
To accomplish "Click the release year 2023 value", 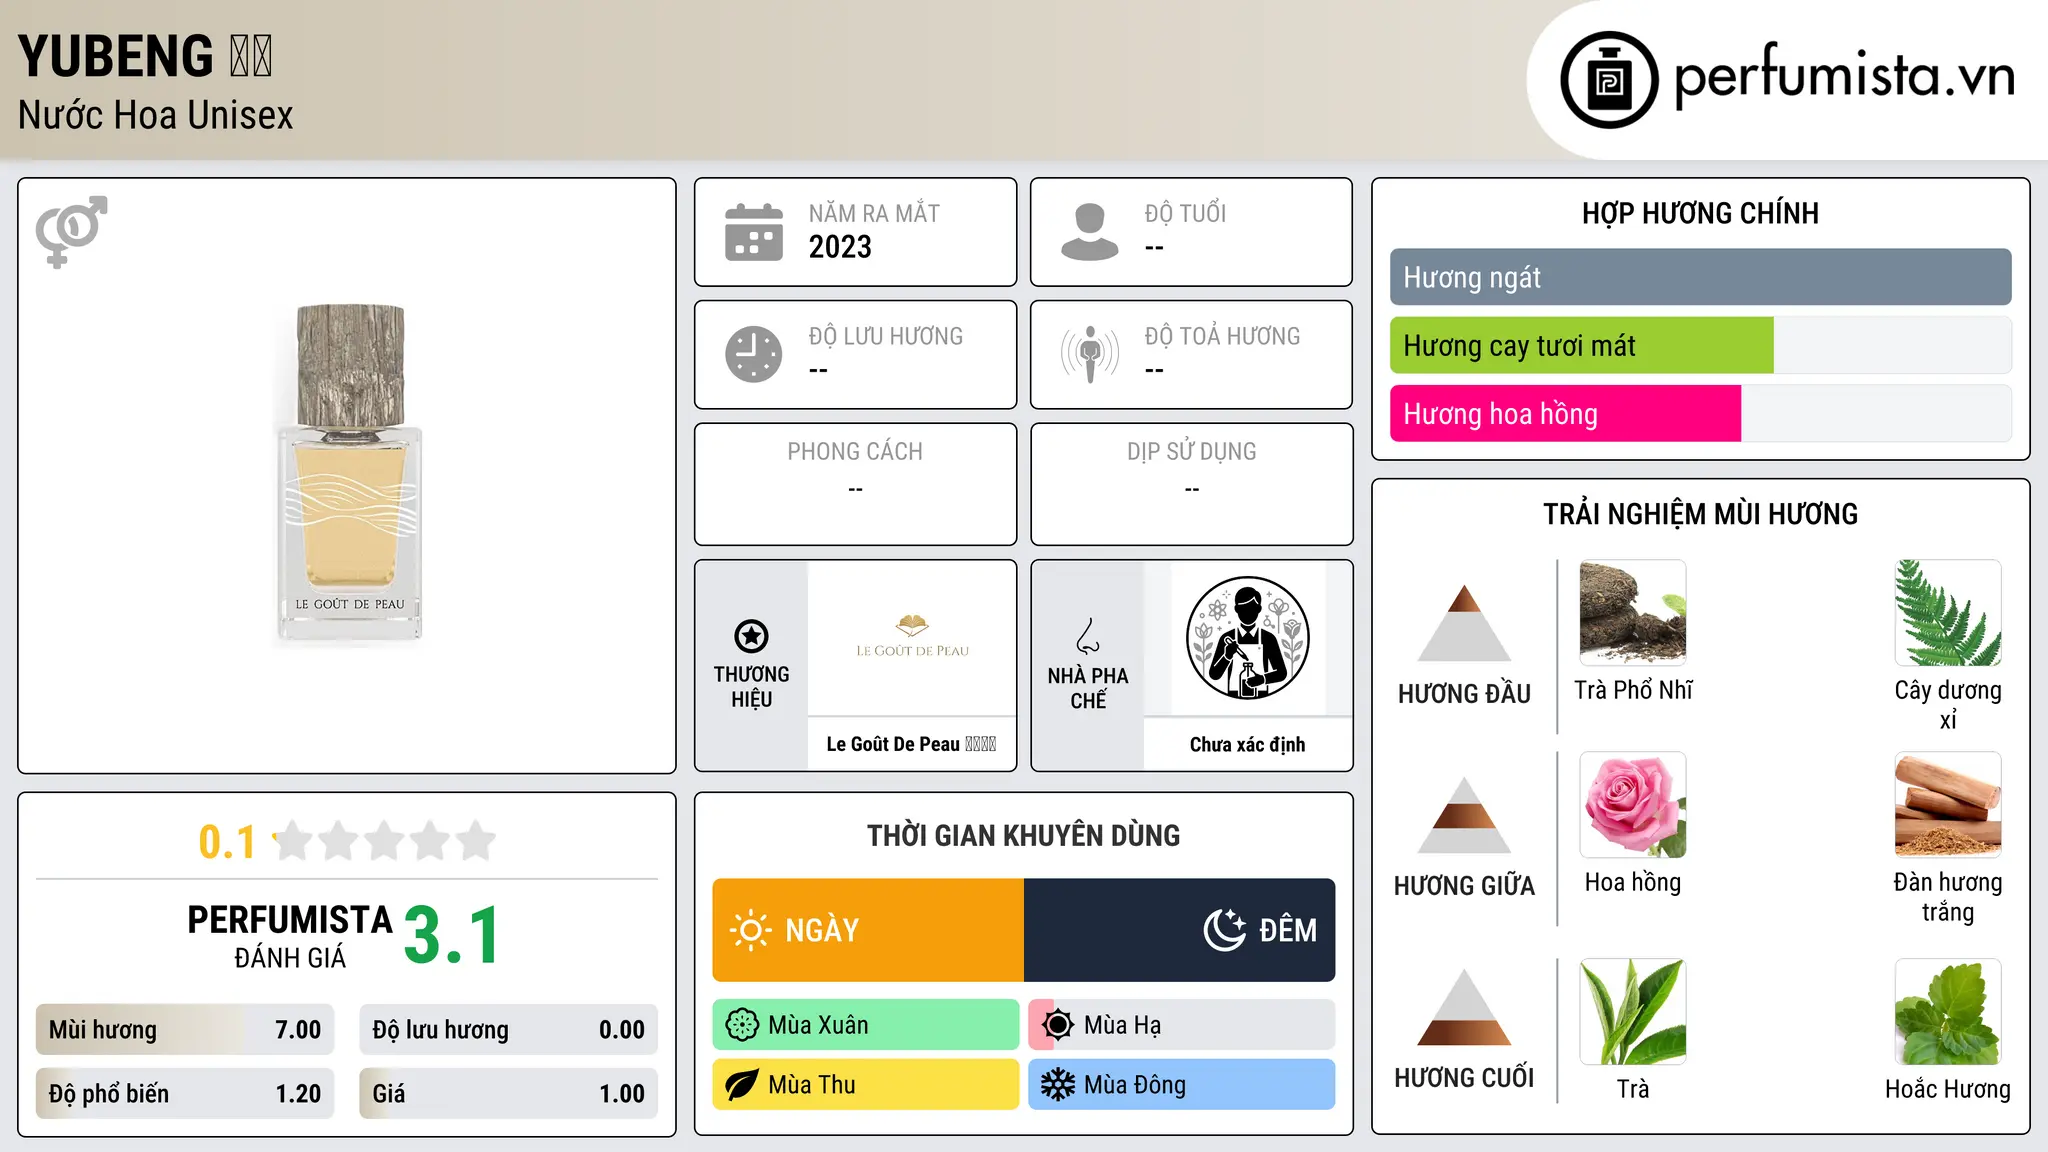I will coord(840,247).
